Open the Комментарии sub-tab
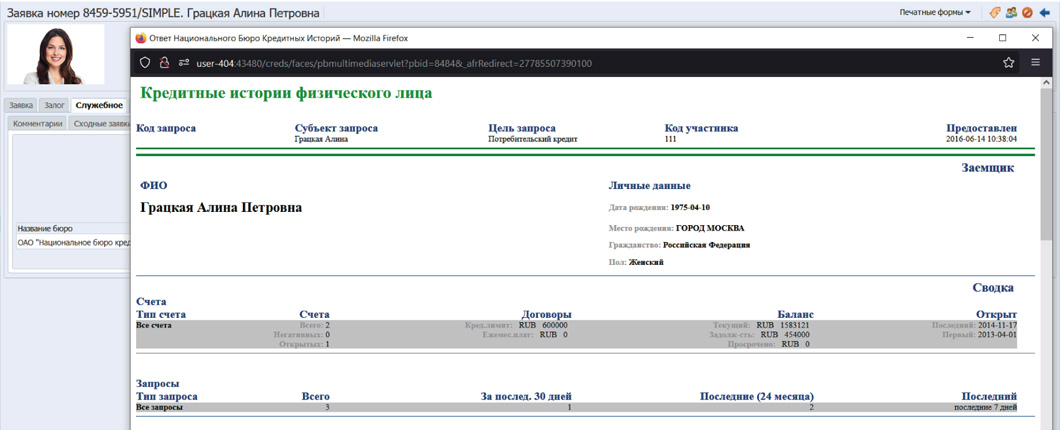This screenshot has height=430, width=1060. tap(38, 124)
